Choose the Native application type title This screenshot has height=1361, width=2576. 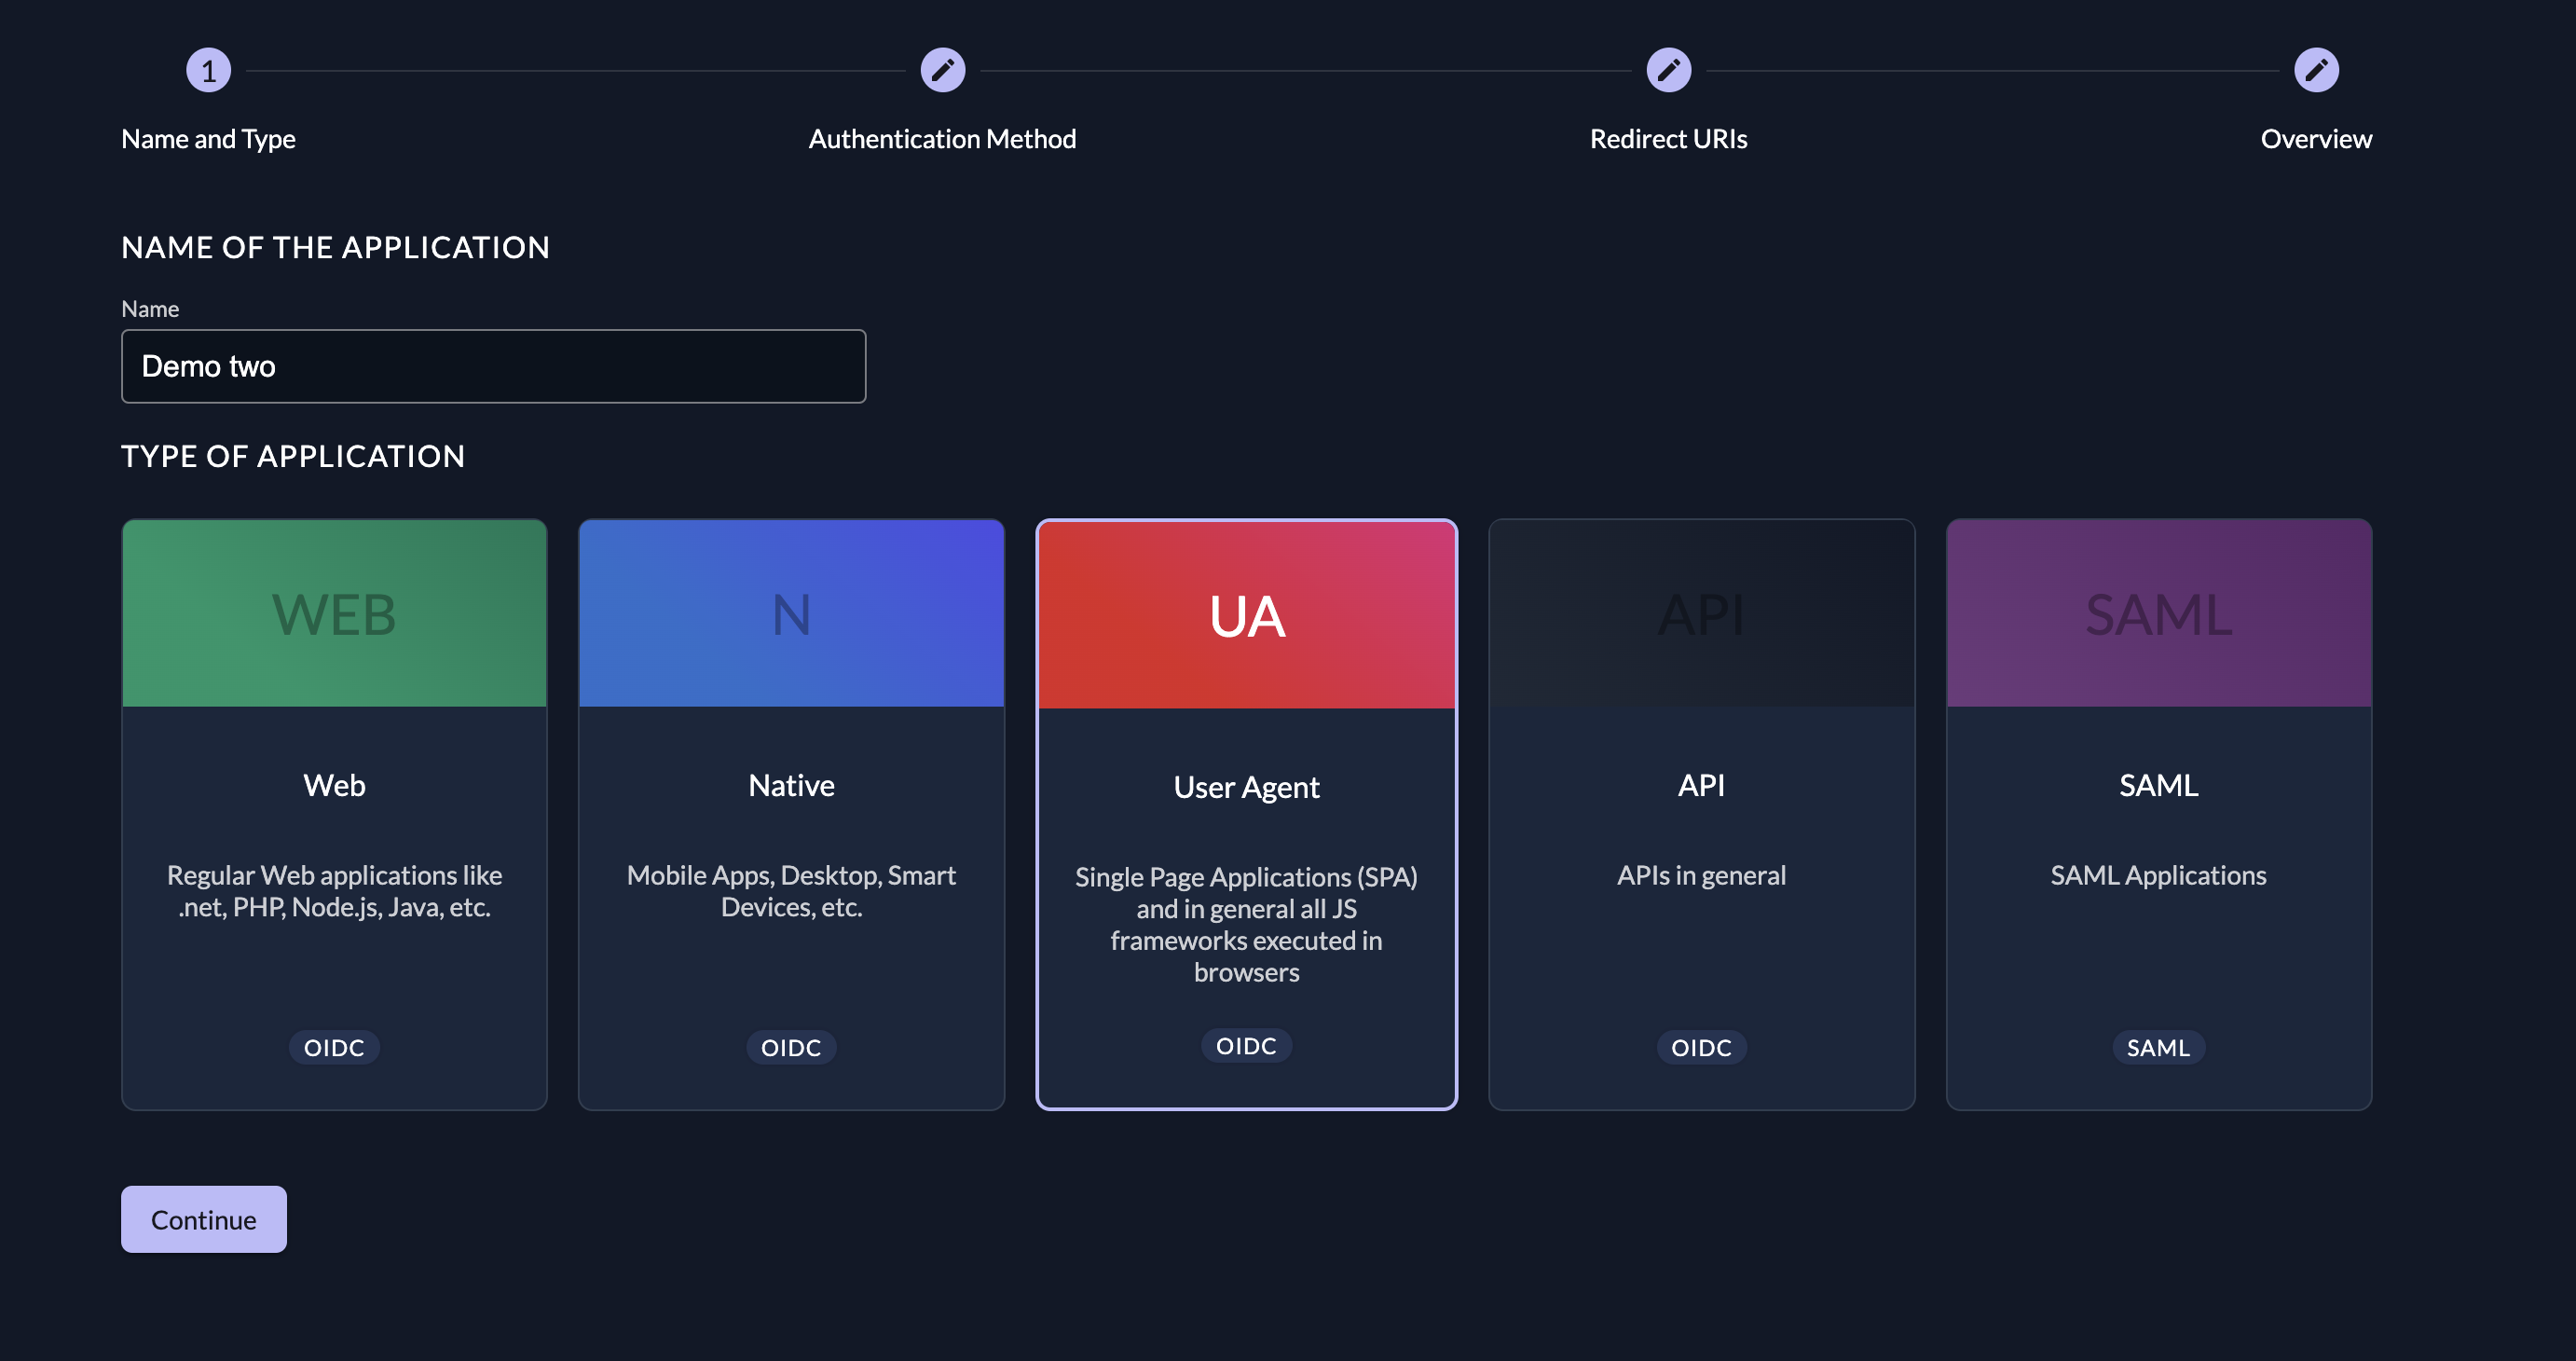click(791, 785)
